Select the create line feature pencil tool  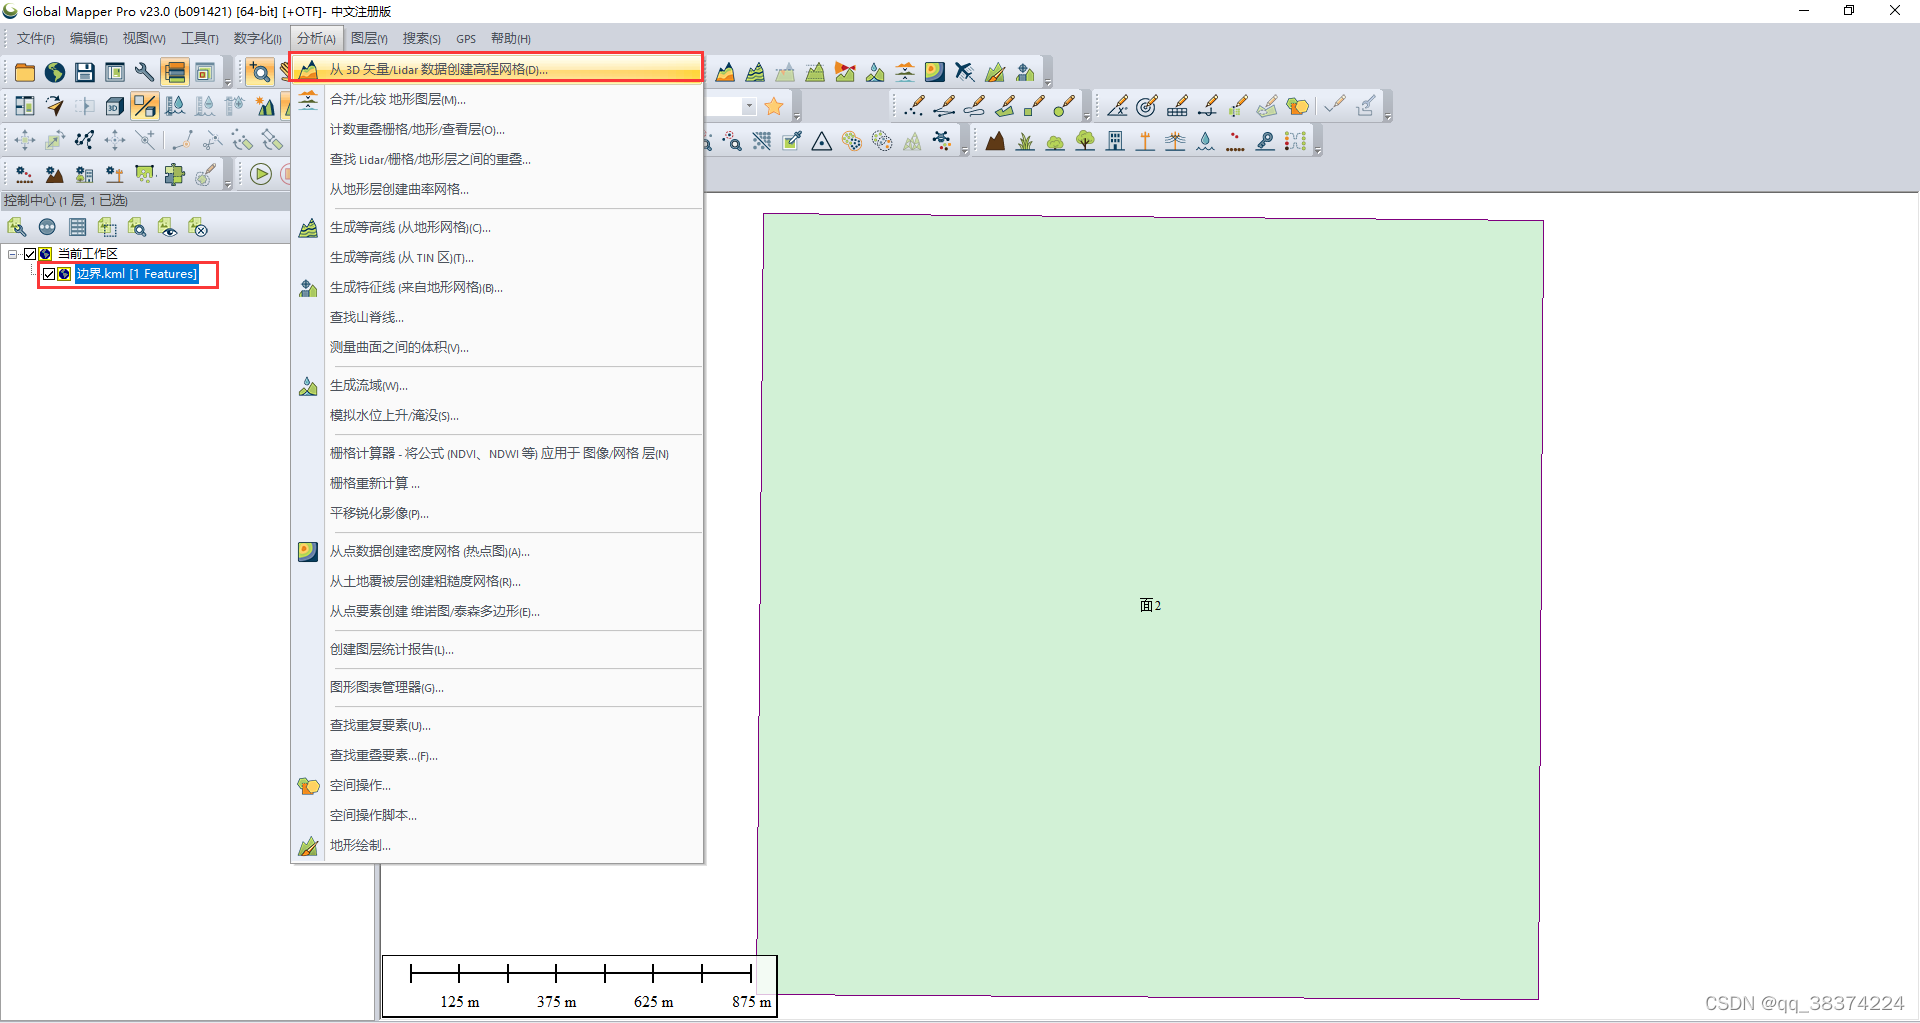pos(944,106)
